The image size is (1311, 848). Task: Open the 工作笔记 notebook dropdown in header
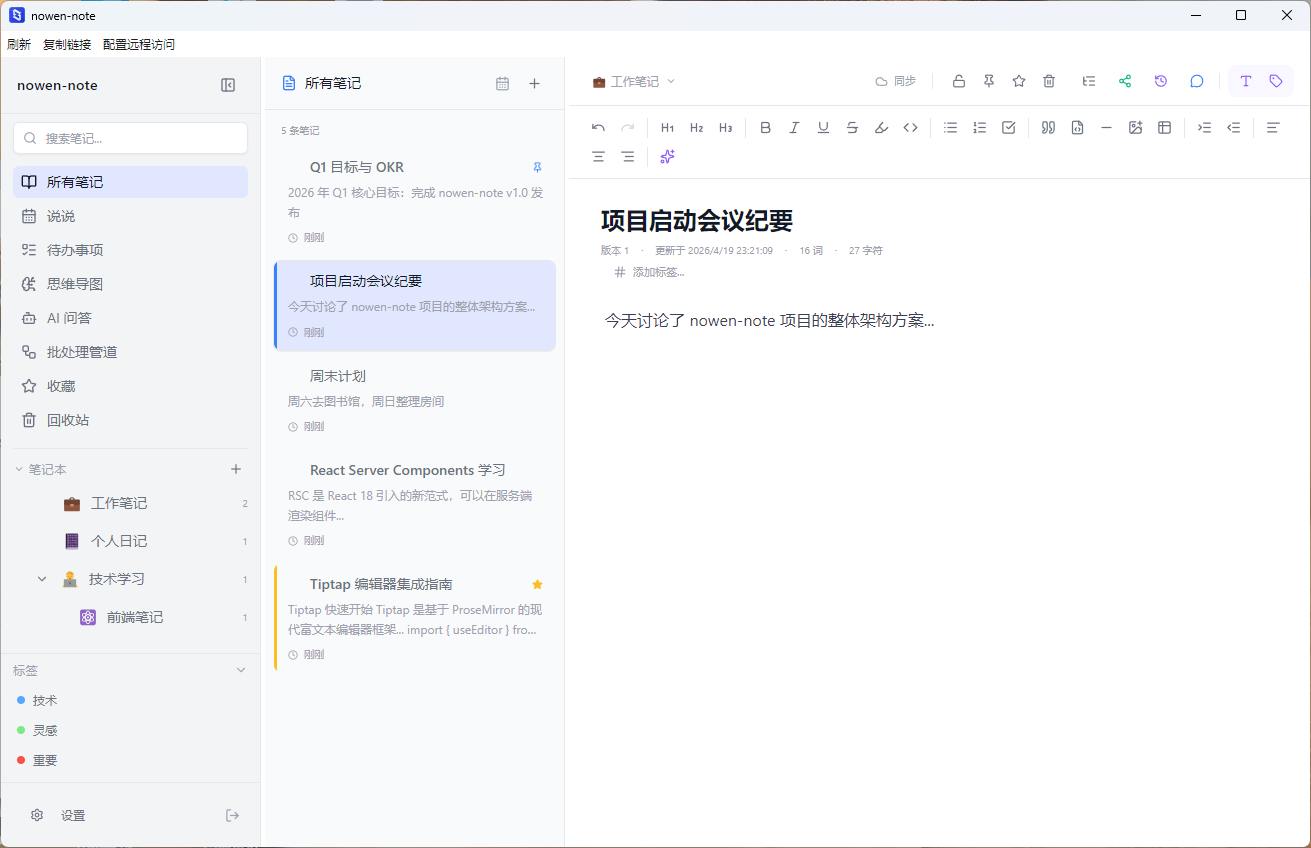coord(634,82)
